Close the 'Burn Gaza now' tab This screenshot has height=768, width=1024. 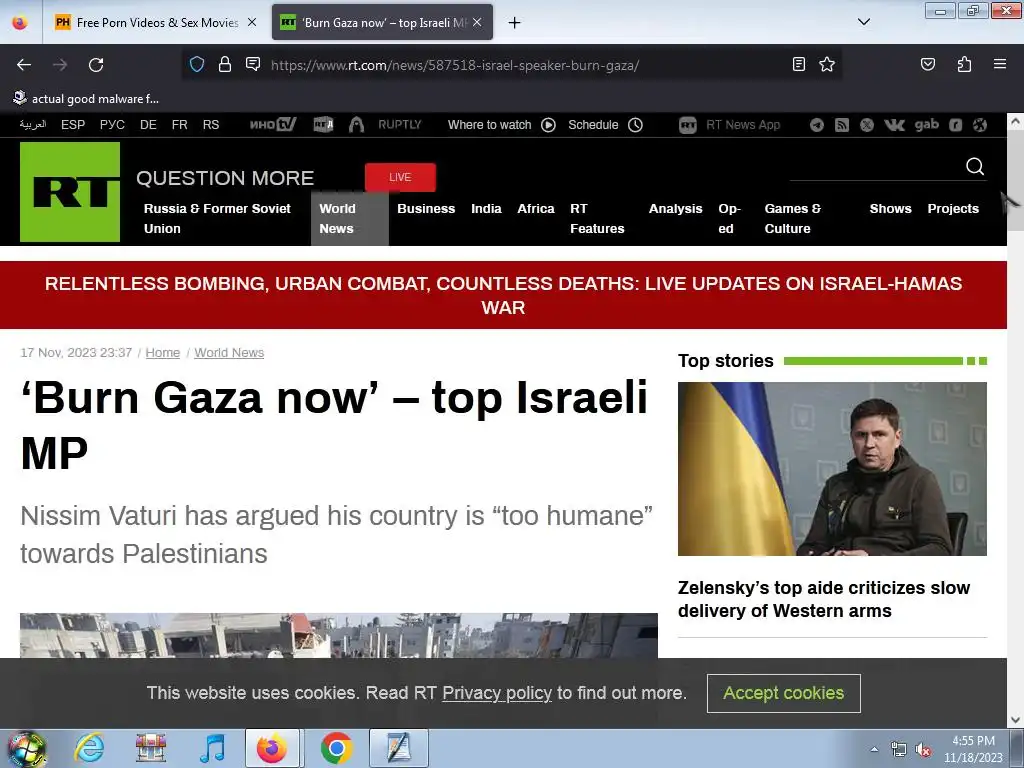[477, 22]
